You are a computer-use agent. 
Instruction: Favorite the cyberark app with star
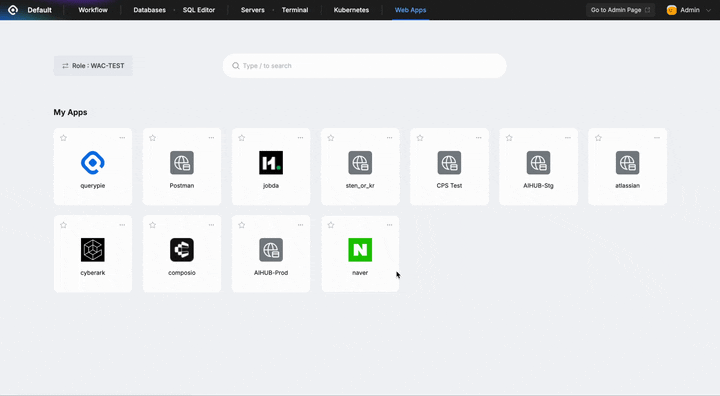coord(63,225)
